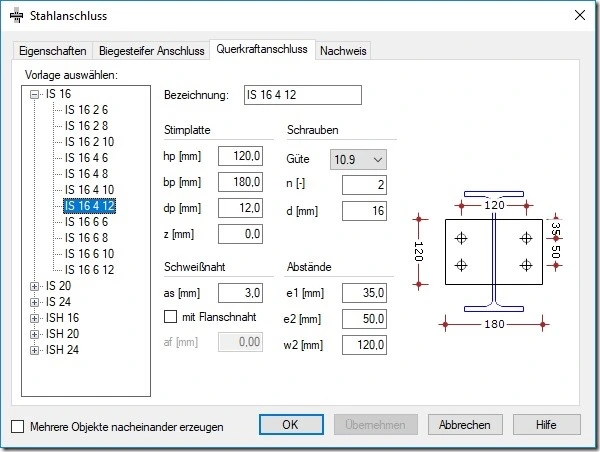Screen dimensions: 600x452
Task: Click the Bezeichnung text field
Action: pos(303,95)
